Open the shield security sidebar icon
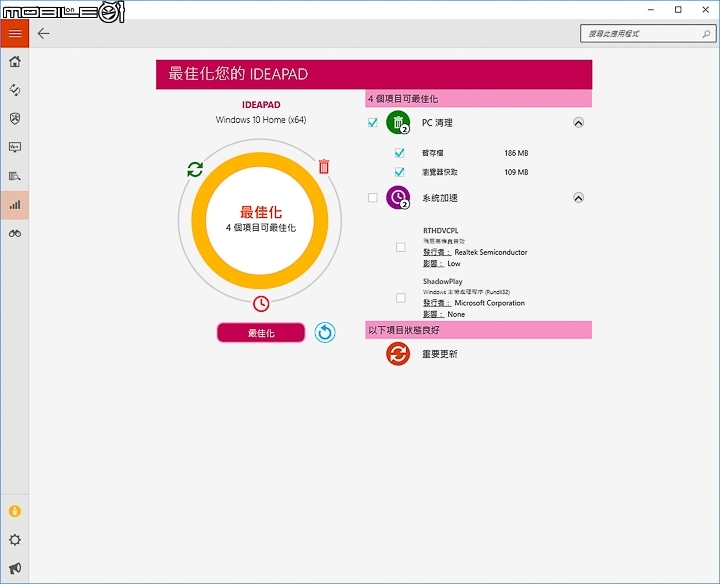The width and height of the screenshot is (720, 584). pos(15,119)
